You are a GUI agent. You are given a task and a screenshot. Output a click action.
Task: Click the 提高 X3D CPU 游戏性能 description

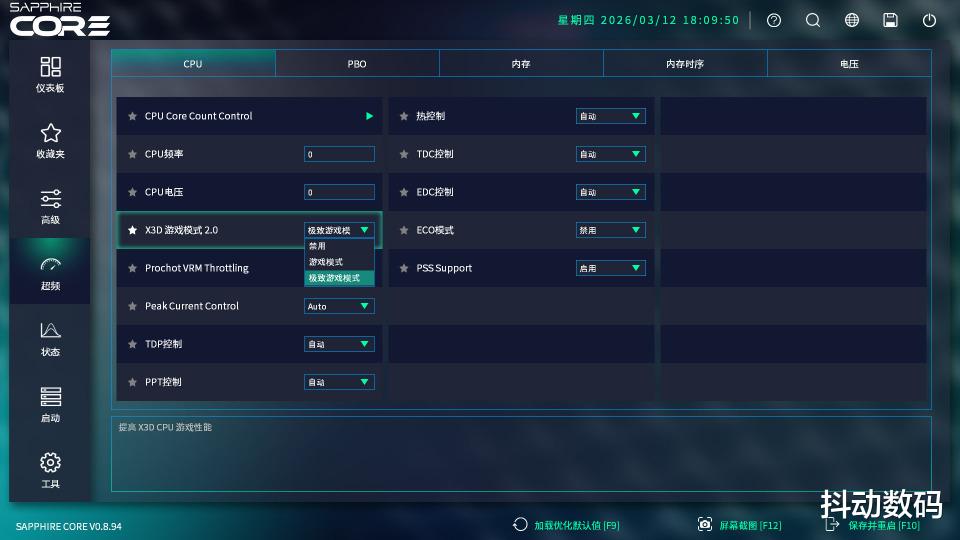pos(165,427)
